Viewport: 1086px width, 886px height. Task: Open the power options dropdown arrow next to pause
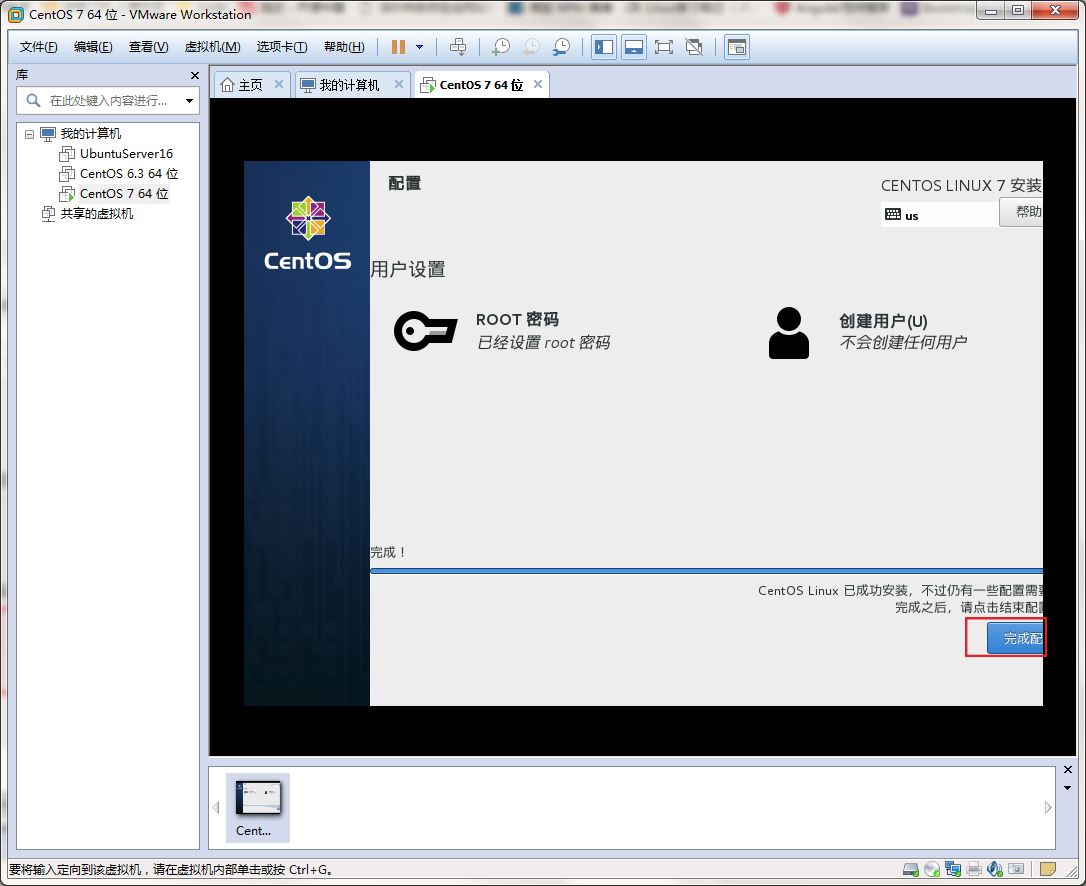pyautogui.click(x=419, y=47)
